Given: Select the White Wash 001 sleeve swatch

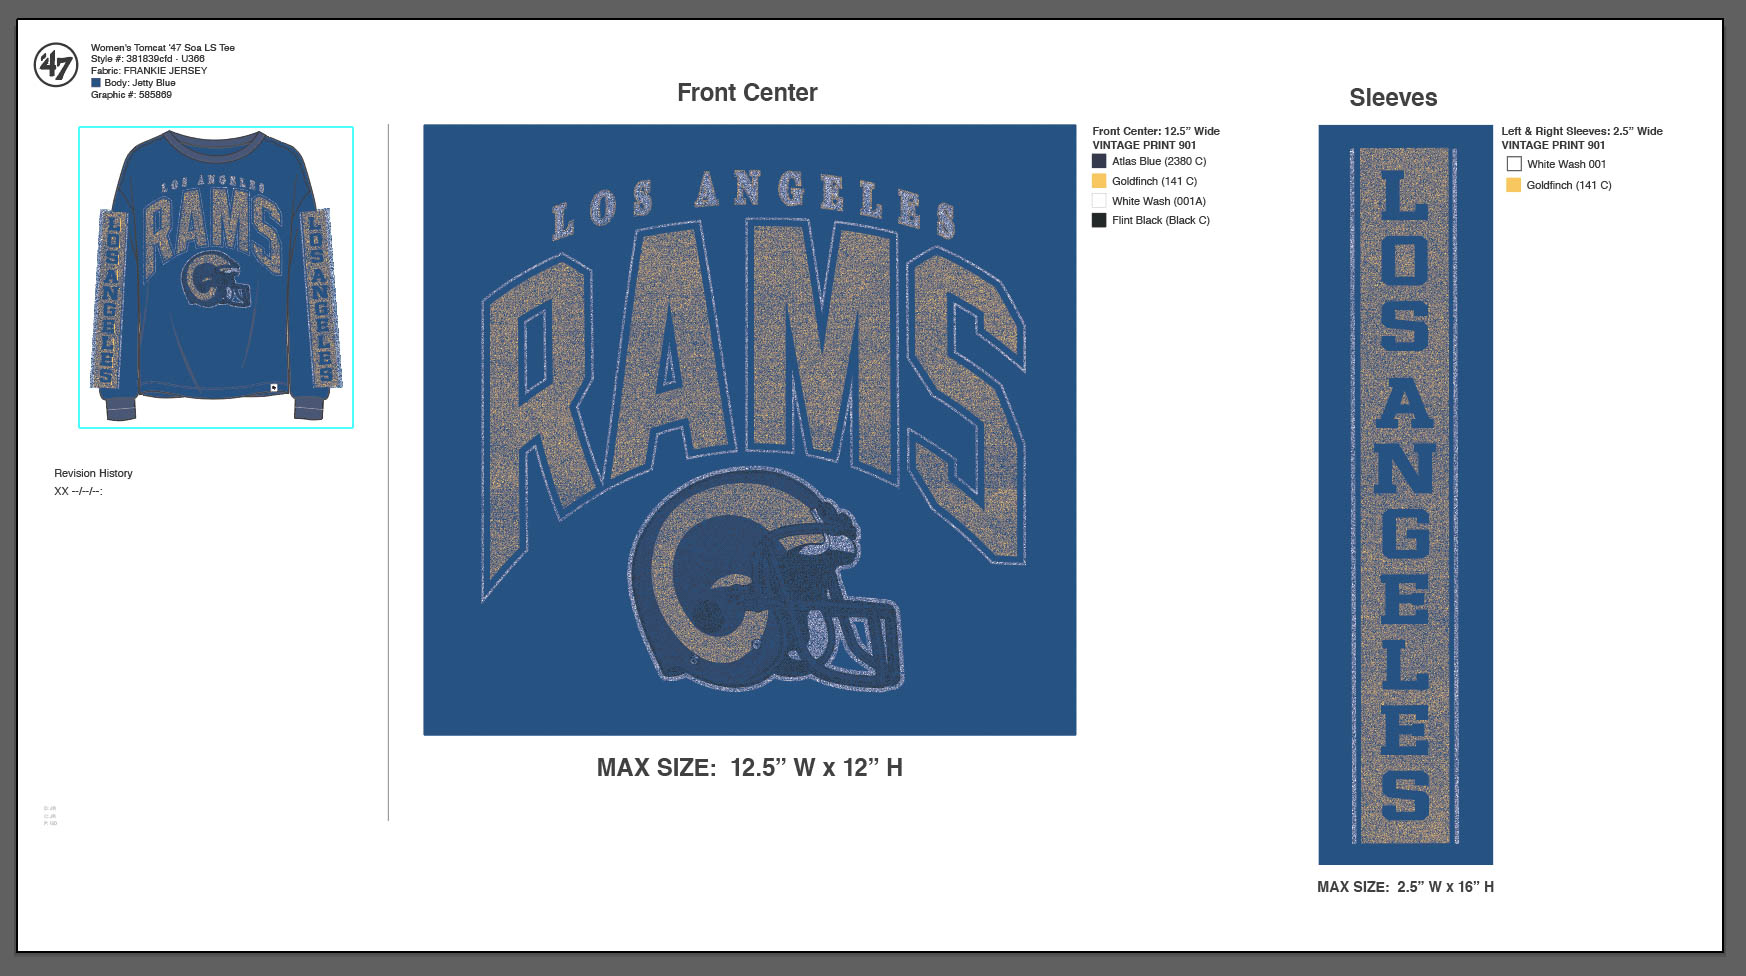Looking at the screenshot, I should [x=1514, y=164].
